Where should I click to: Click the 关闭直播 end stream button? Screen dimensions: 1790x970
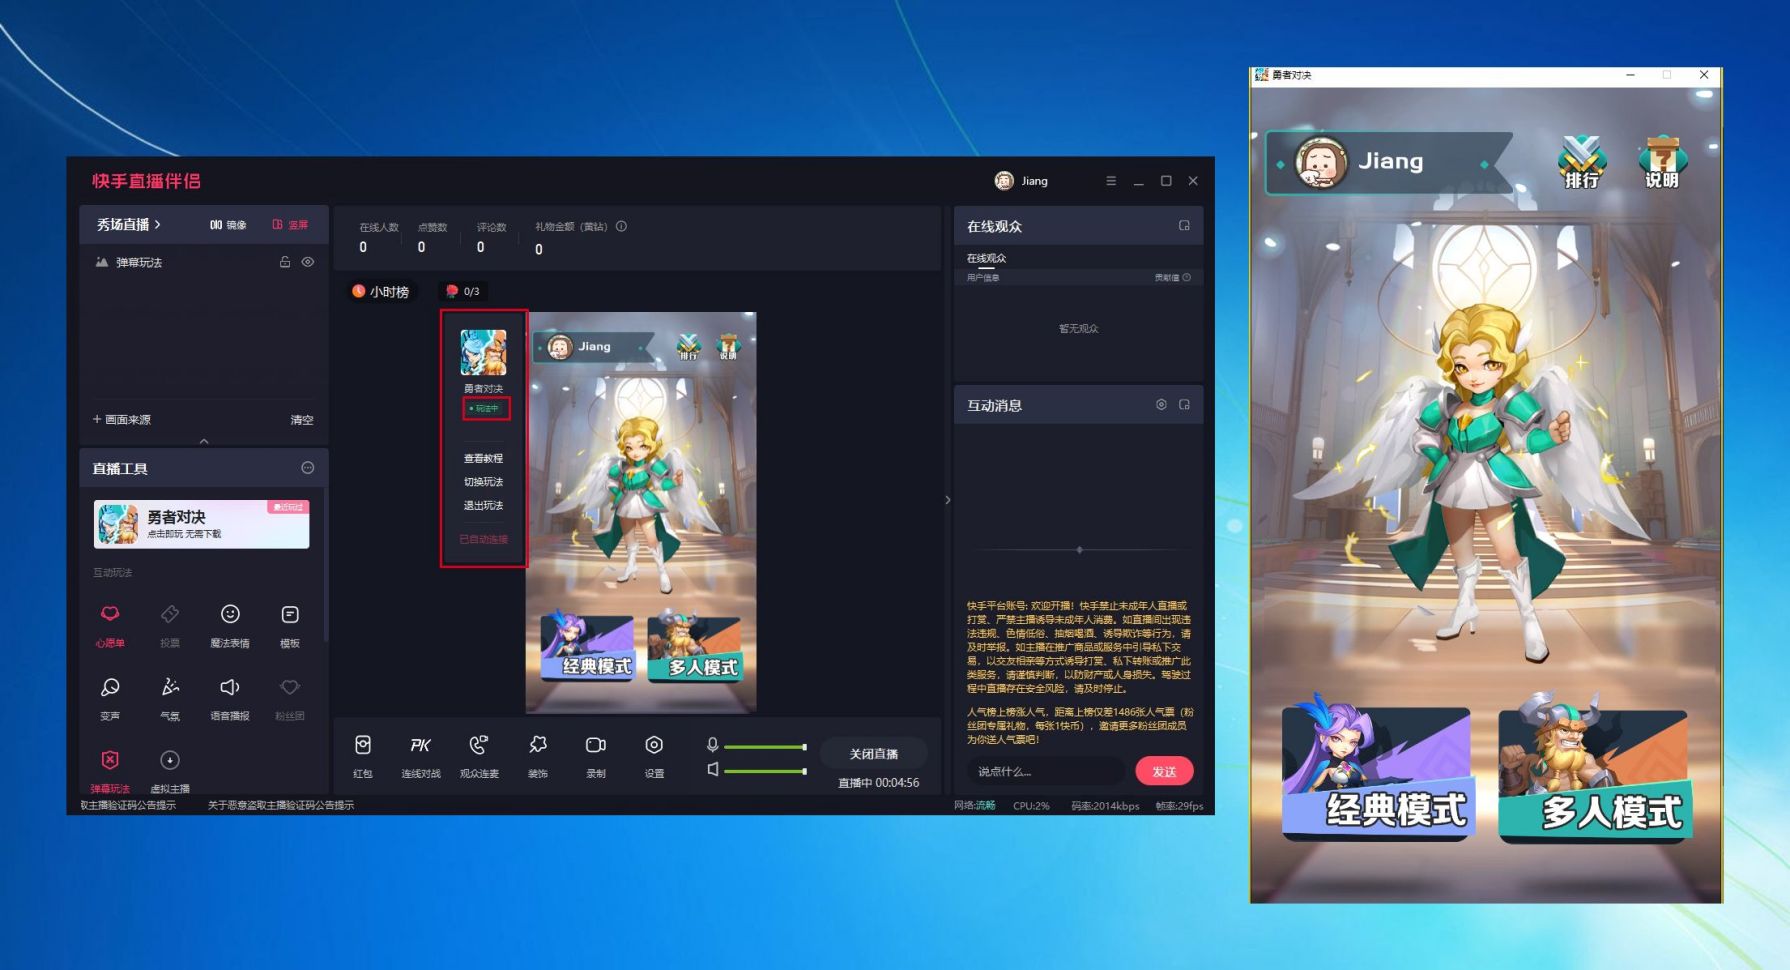pos(874,754)
